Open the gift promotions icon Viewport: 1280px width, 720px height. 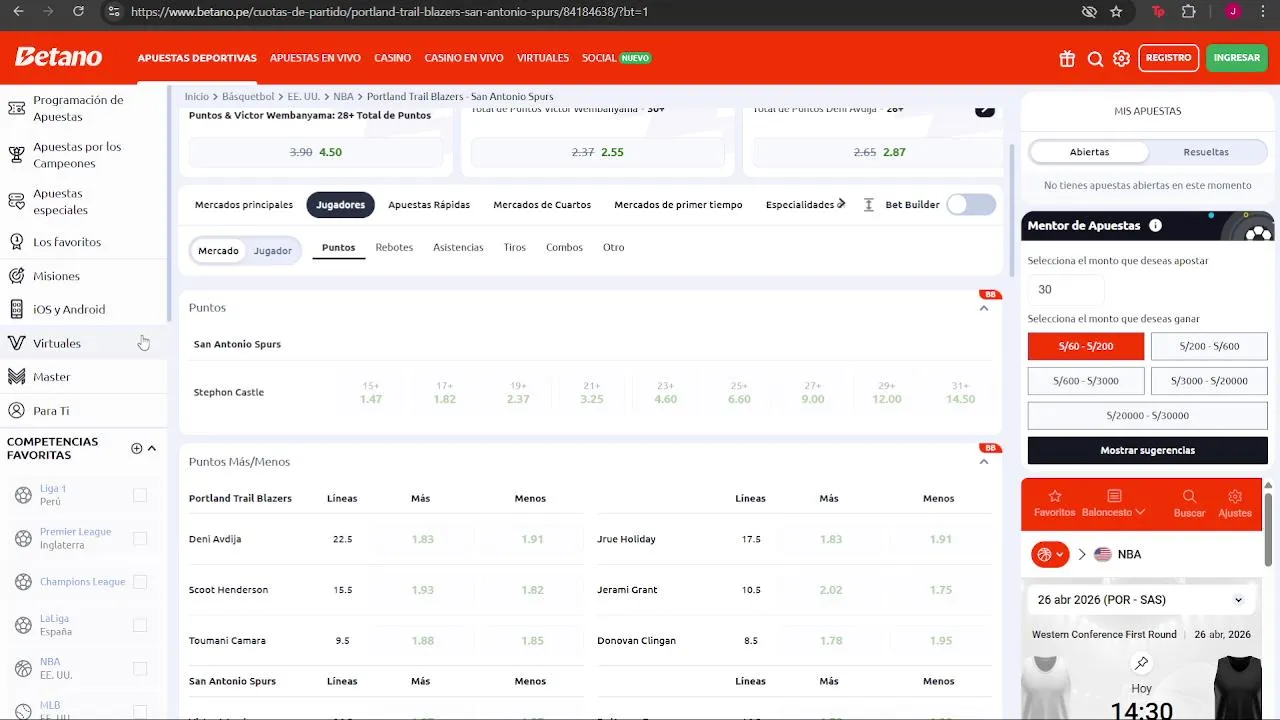1067,59
